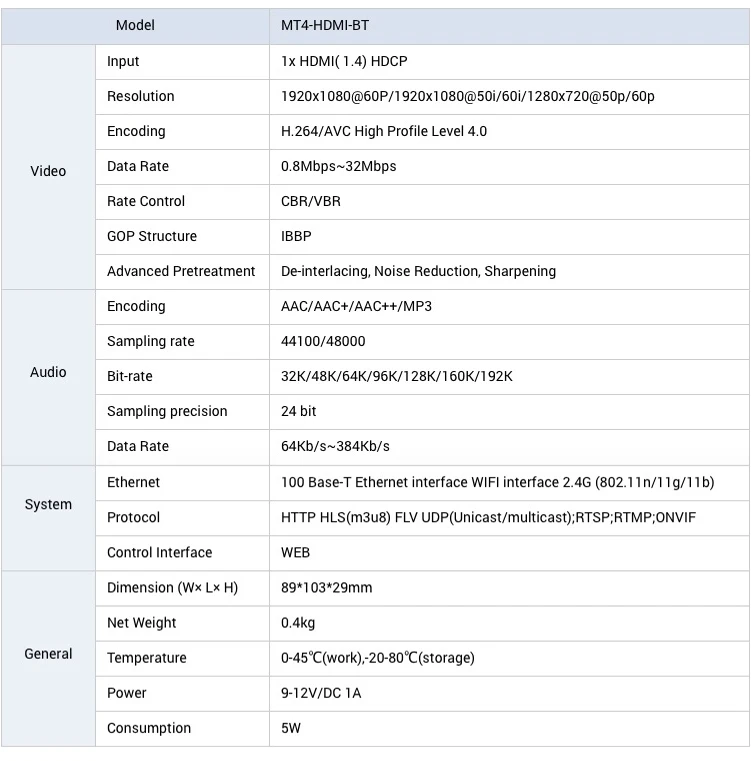This screenshot has width=751, height=761.
Task: Select the 9-12V/DC 1A power value
Action: pos(321,693)
